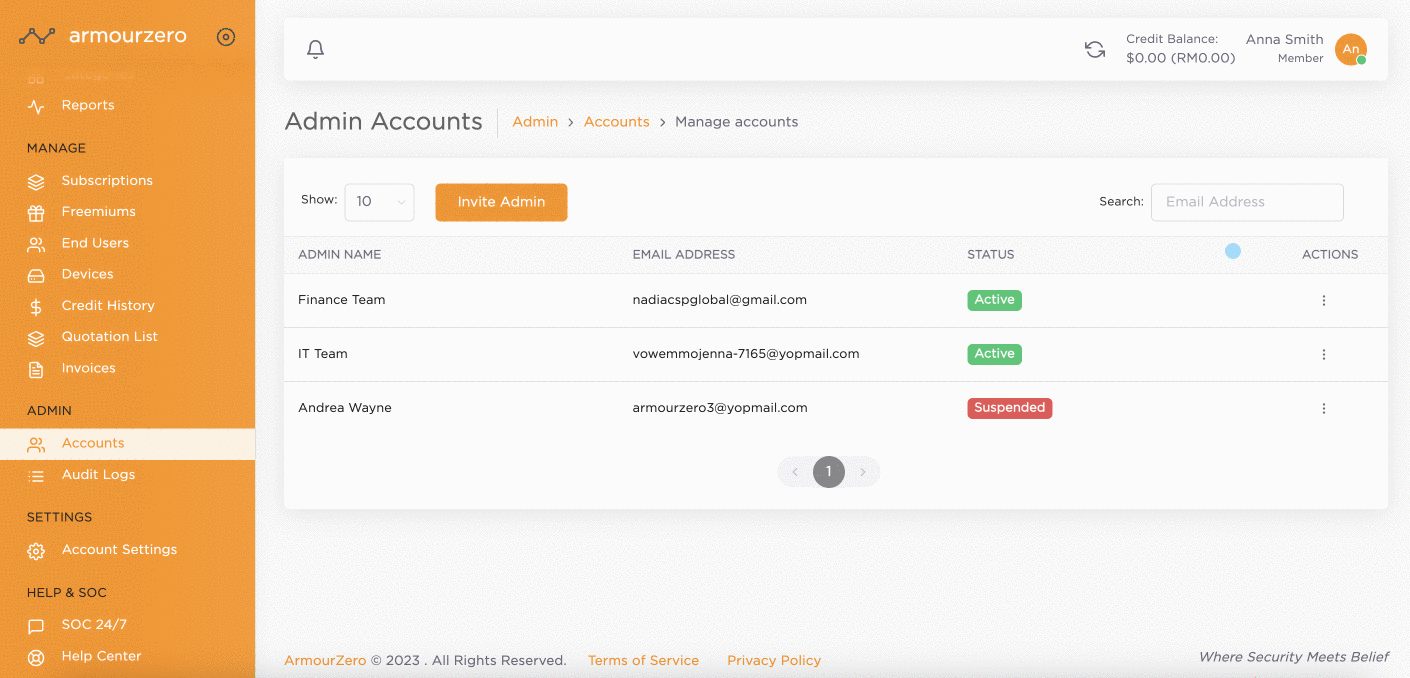Click the Help Center lifebuoy icon
Viewport: 1410px width, 678px height.
click(36, 658)
